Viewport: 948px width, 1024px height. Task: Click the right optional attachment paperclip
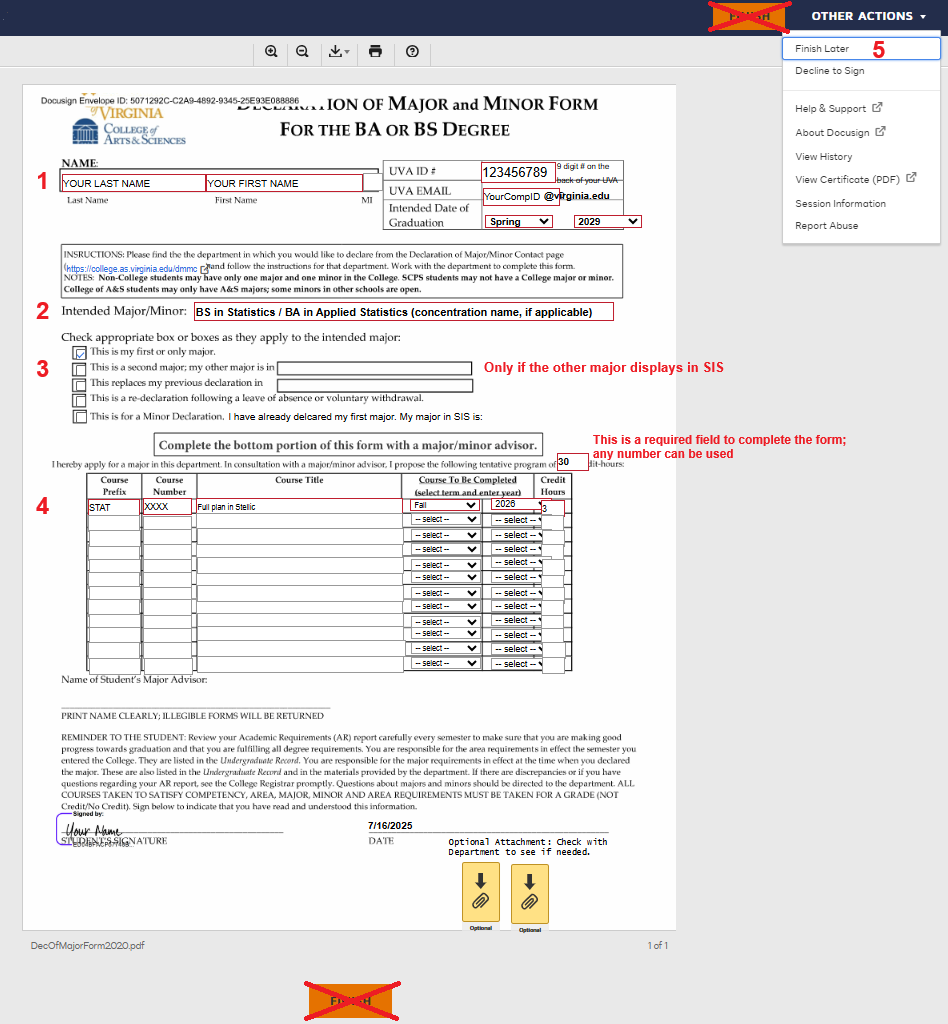click(x=529, y=893)
